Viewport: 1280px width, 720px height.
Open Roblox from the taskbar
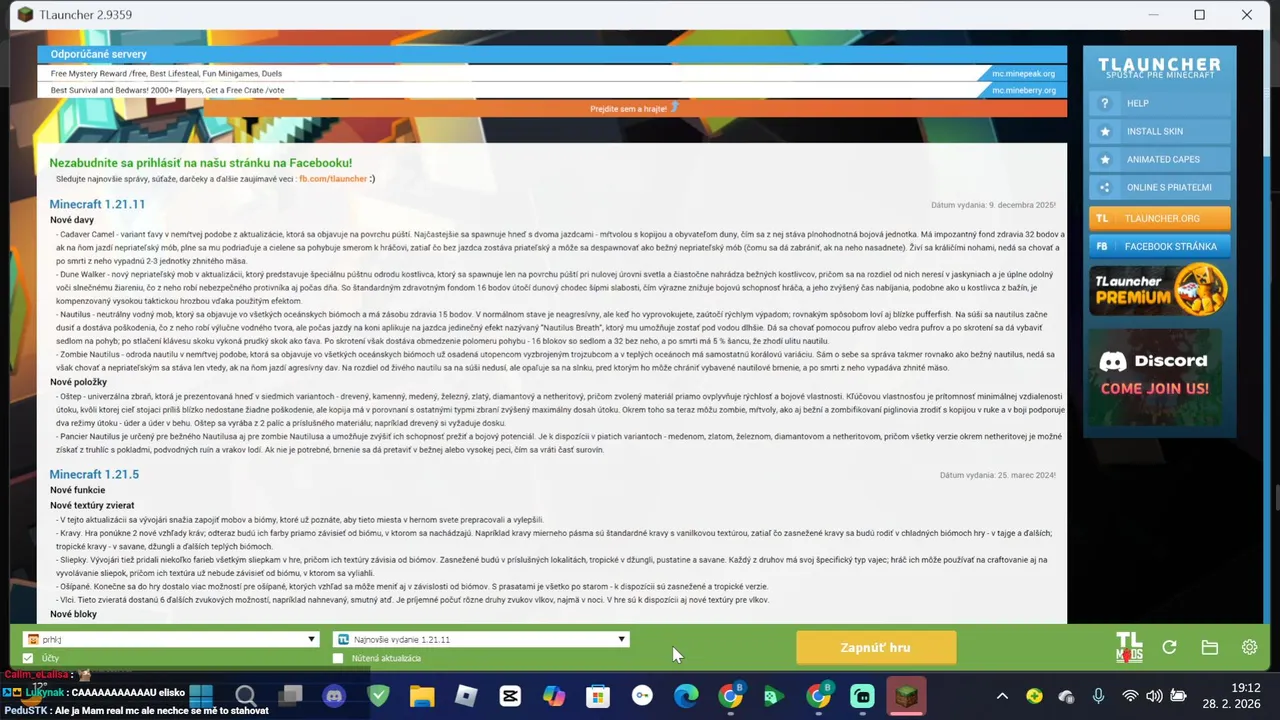(466, 696)
